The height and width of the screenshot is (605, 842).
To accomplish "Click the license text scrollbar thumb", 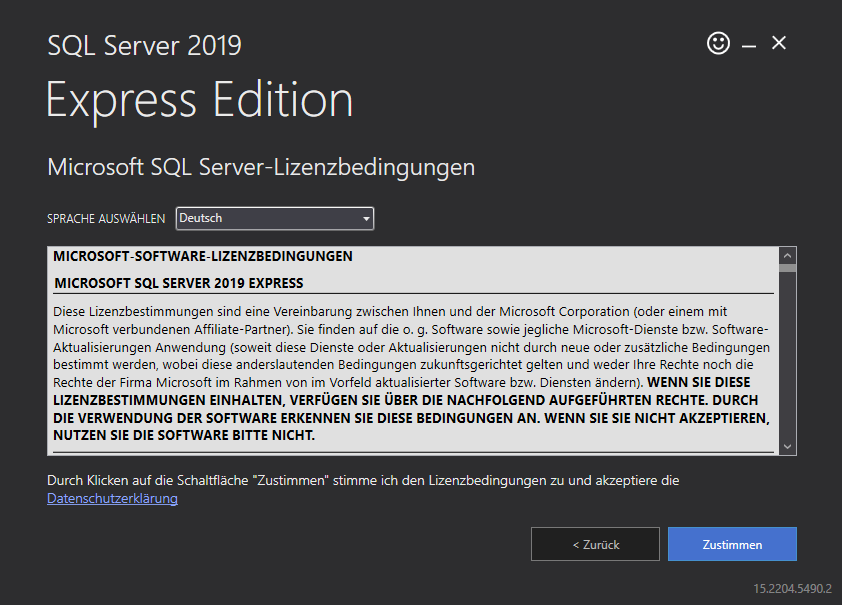I will (x=787, y=268).
